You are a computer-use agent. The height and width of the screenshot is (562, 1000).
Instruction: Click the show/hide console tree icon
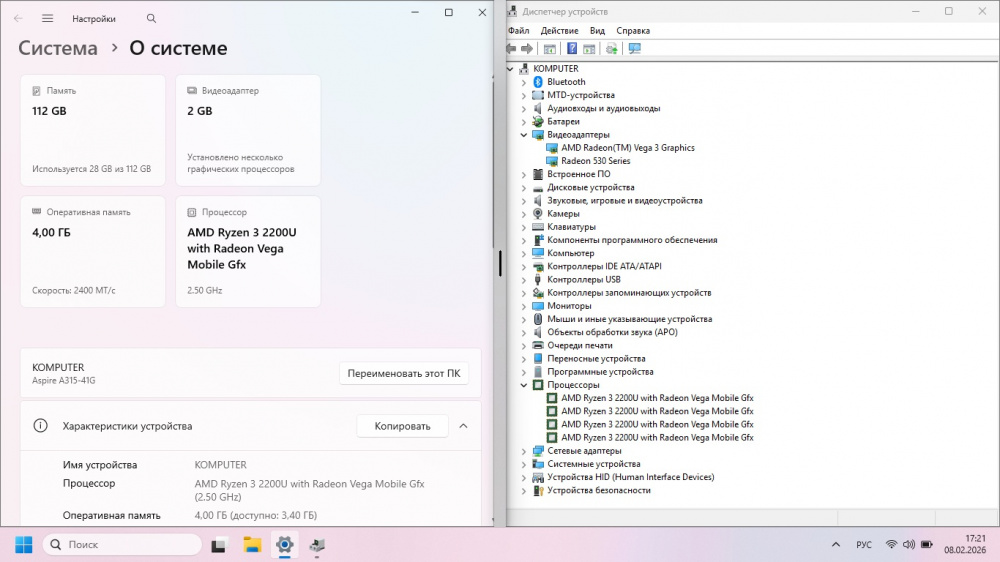[549, 48]
